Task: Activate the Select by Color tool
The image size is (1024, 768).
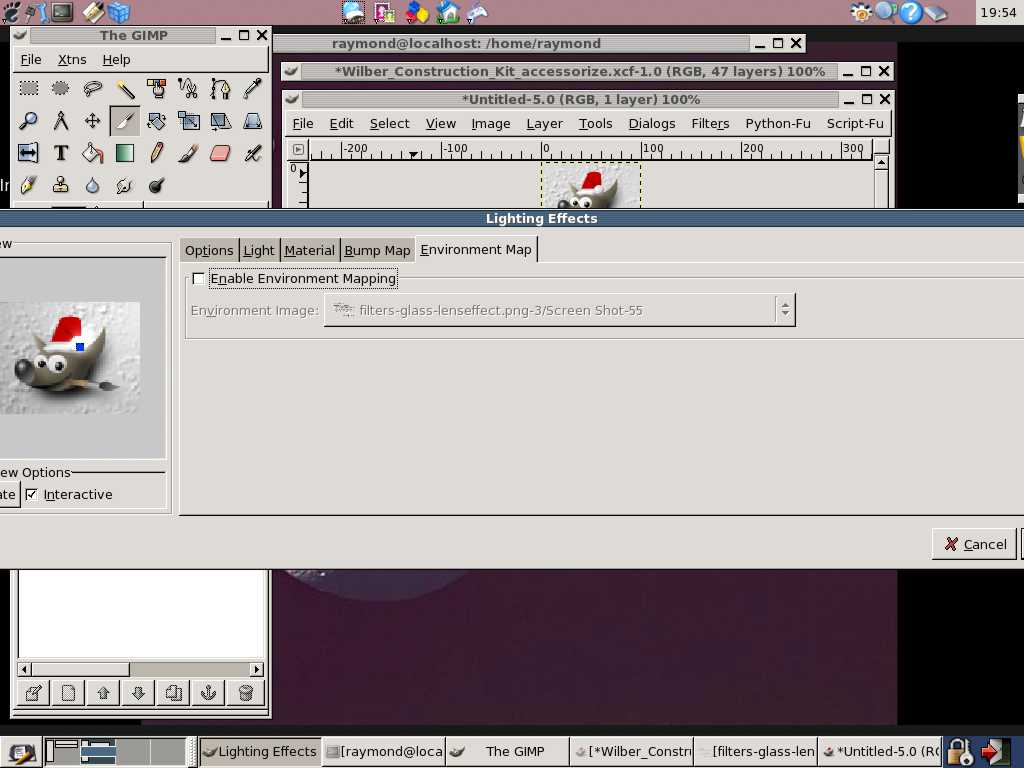Action: [156, 88]
